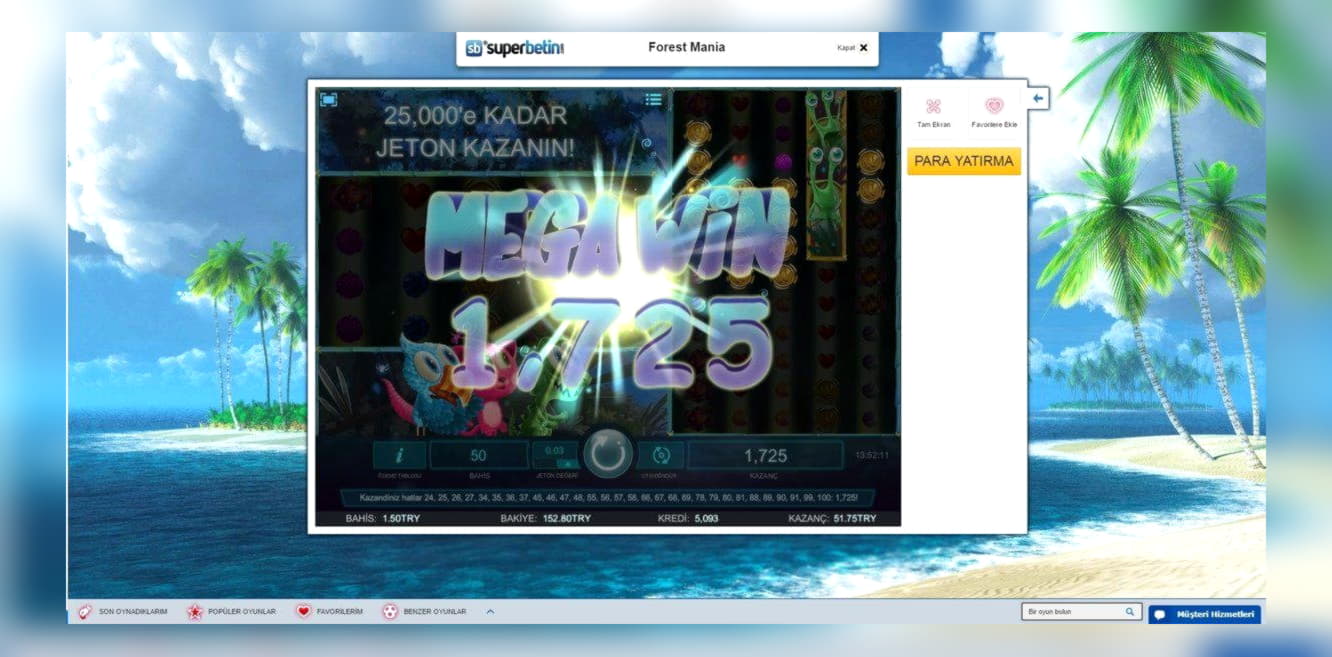Expand the bottom bar chevron
The height and width of the screenshot is (657, 1332).
point(490,611)
